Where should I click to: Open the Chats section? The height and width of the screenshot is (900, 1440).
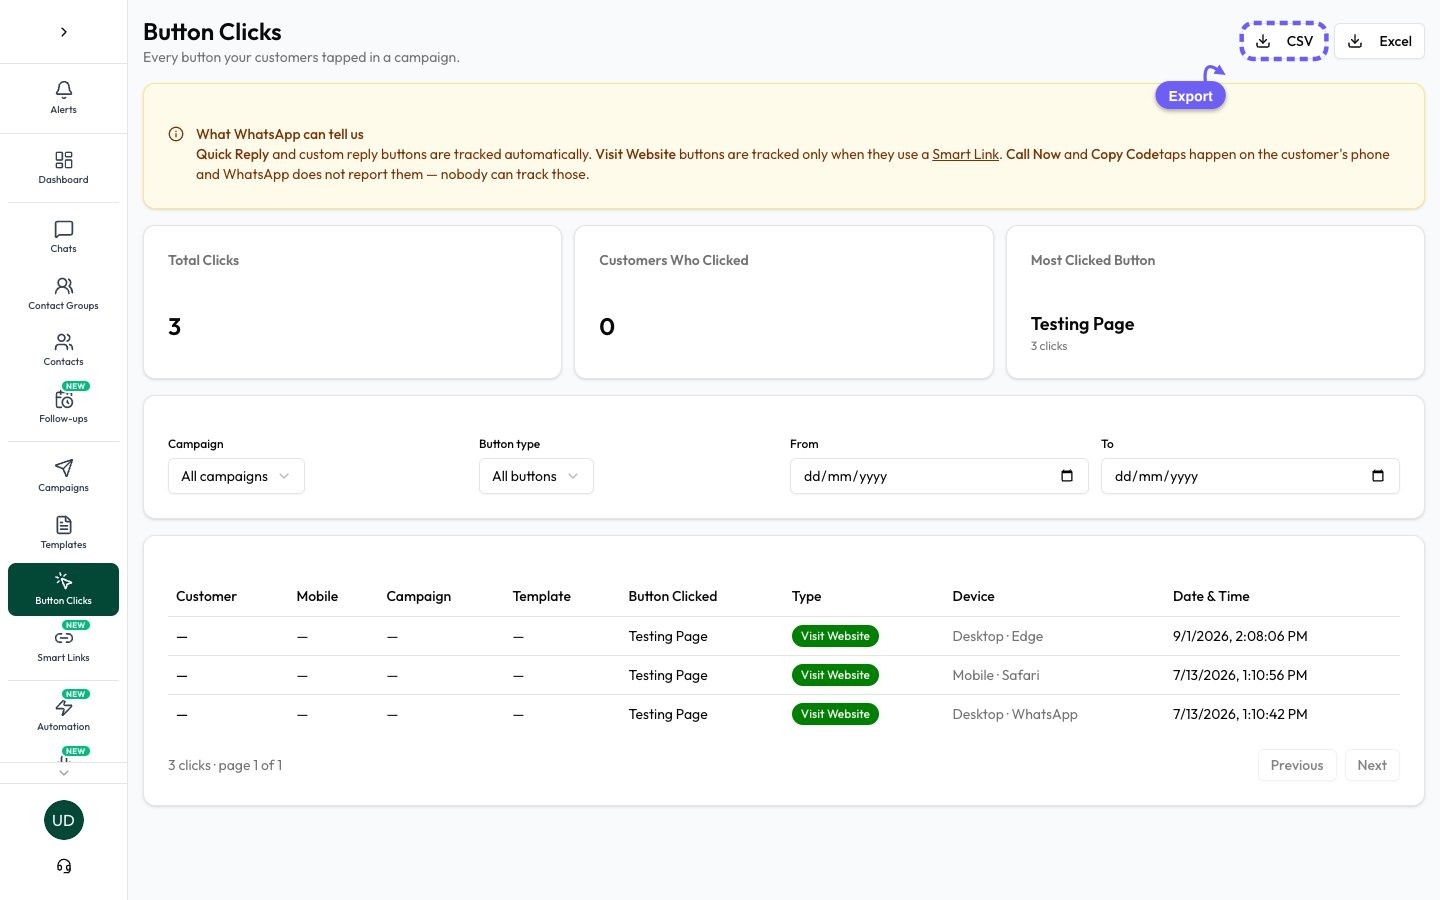[x=63, y=237]
